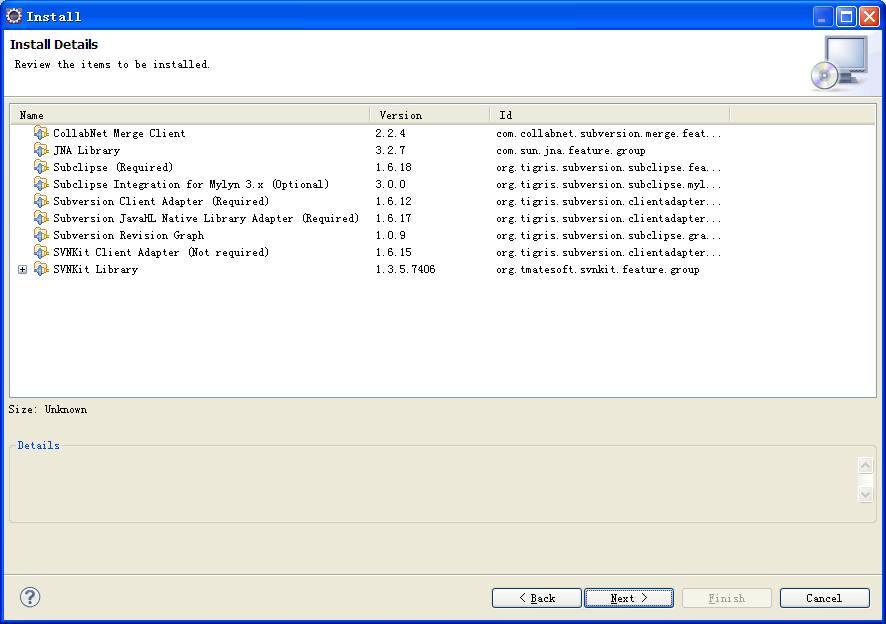The height and width of the screenshot is (624, 886).
Task: Close the Install window
Action: (x=869, y=16)
